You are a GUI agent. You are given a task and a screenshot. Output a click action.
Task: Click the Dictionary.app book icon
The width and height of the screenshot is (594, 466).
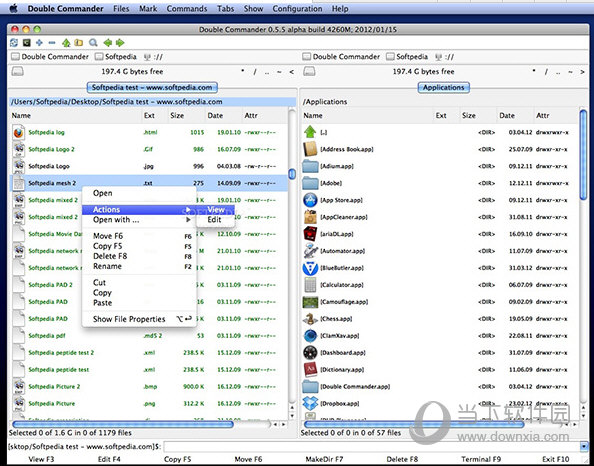(x=310, y=369)
